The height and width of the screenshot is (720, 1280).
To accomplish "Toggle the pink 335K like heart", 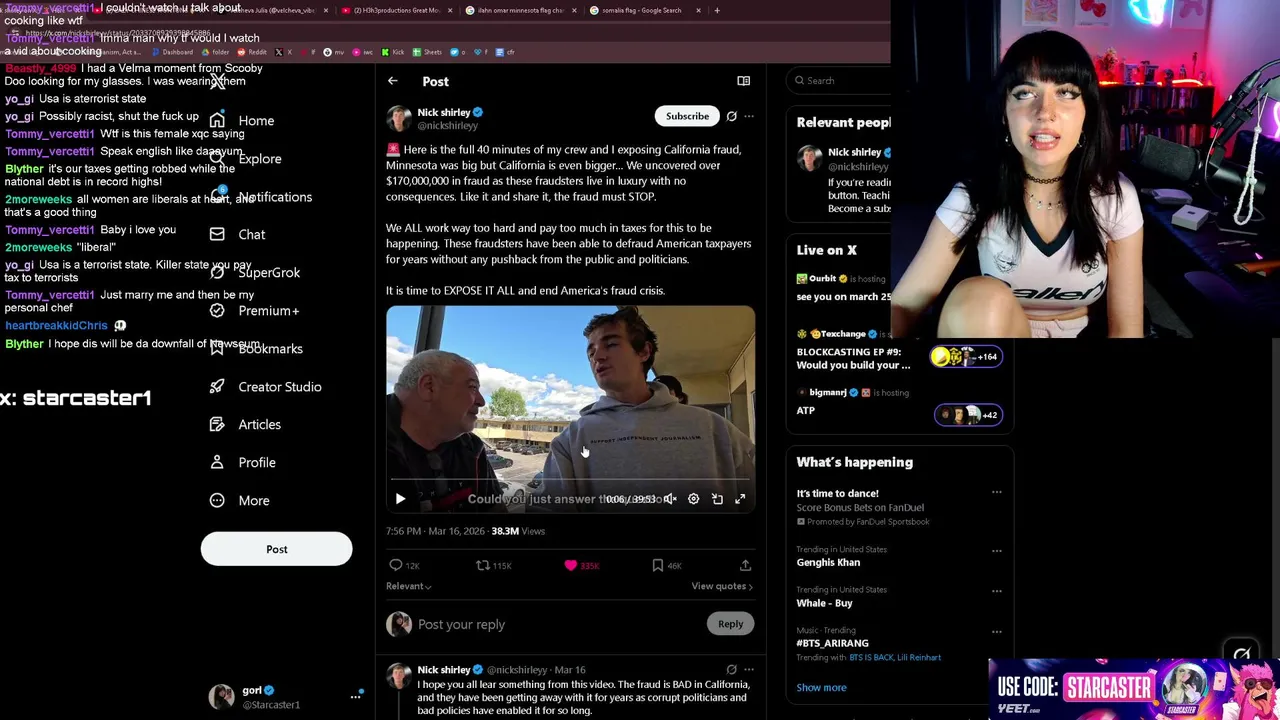I will [x=571, y=566].
